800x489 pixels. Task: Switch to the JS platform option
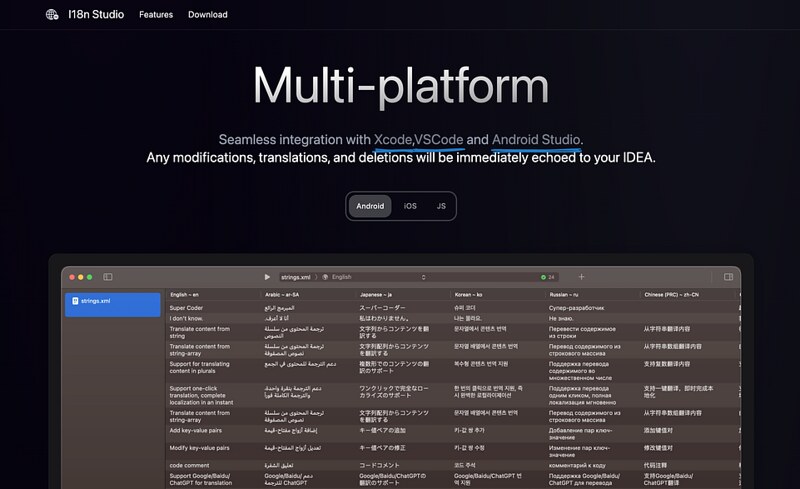[x=440, y=206]
